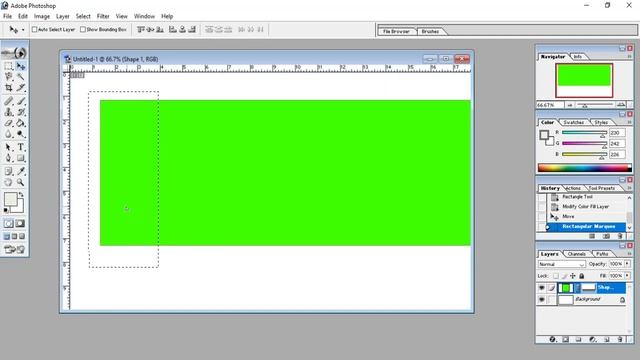
Task: Click the layer style icon in Layers panel
Action: click(x=553, y=339)
